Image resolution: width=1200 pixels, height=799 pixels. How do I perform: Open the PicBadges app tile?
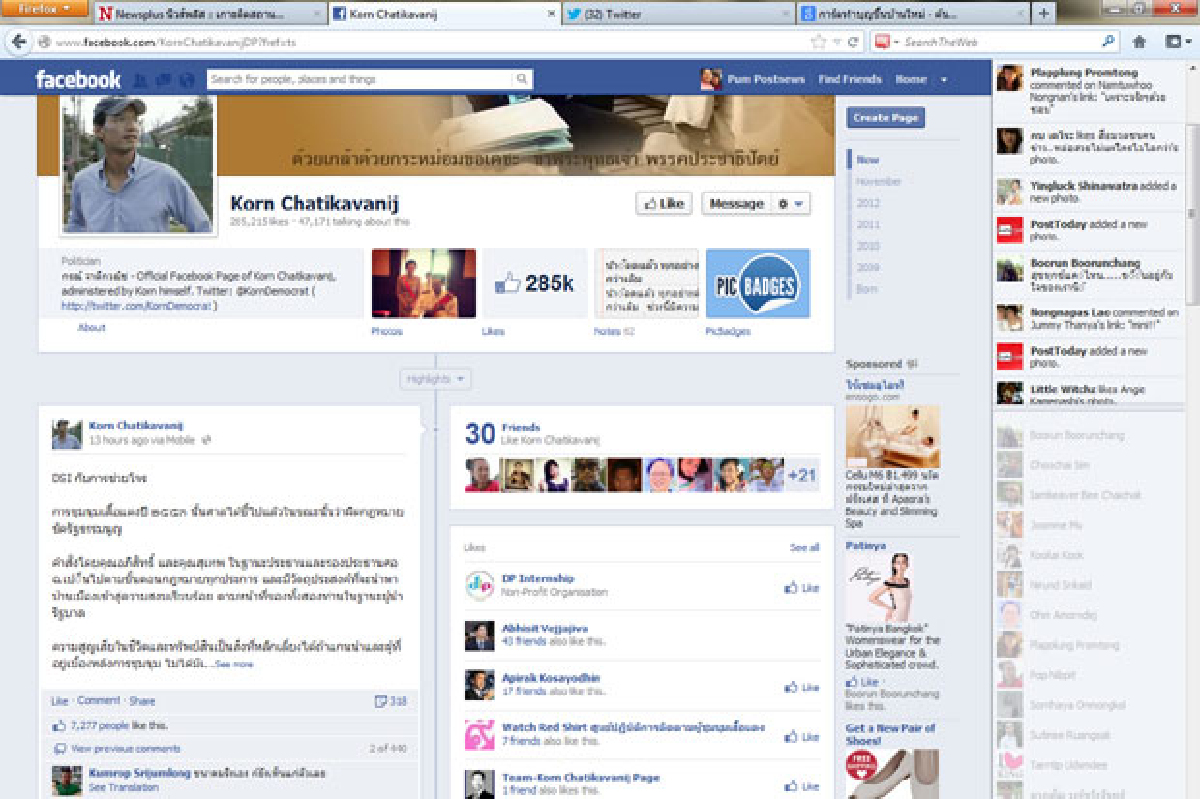(x=757, y=284)
